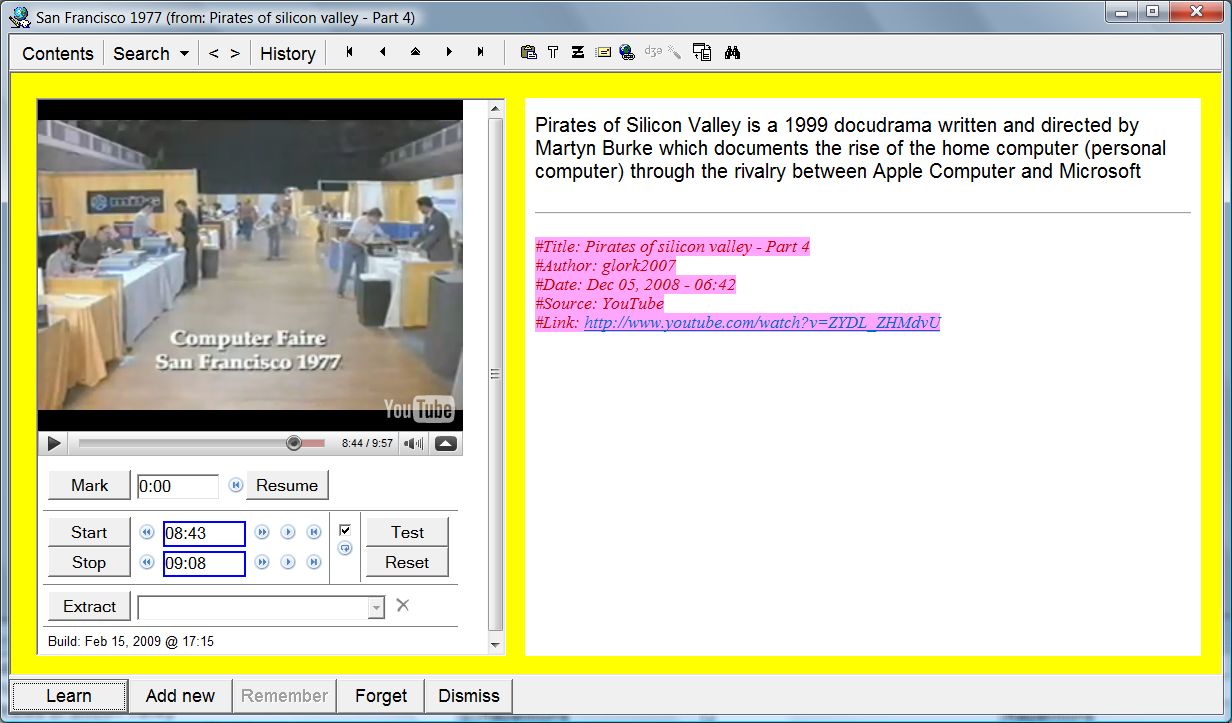Open the Search dropdown arrow
Image resolution: width=1232 pixels, height=723 pixels.
pos(184,54)
